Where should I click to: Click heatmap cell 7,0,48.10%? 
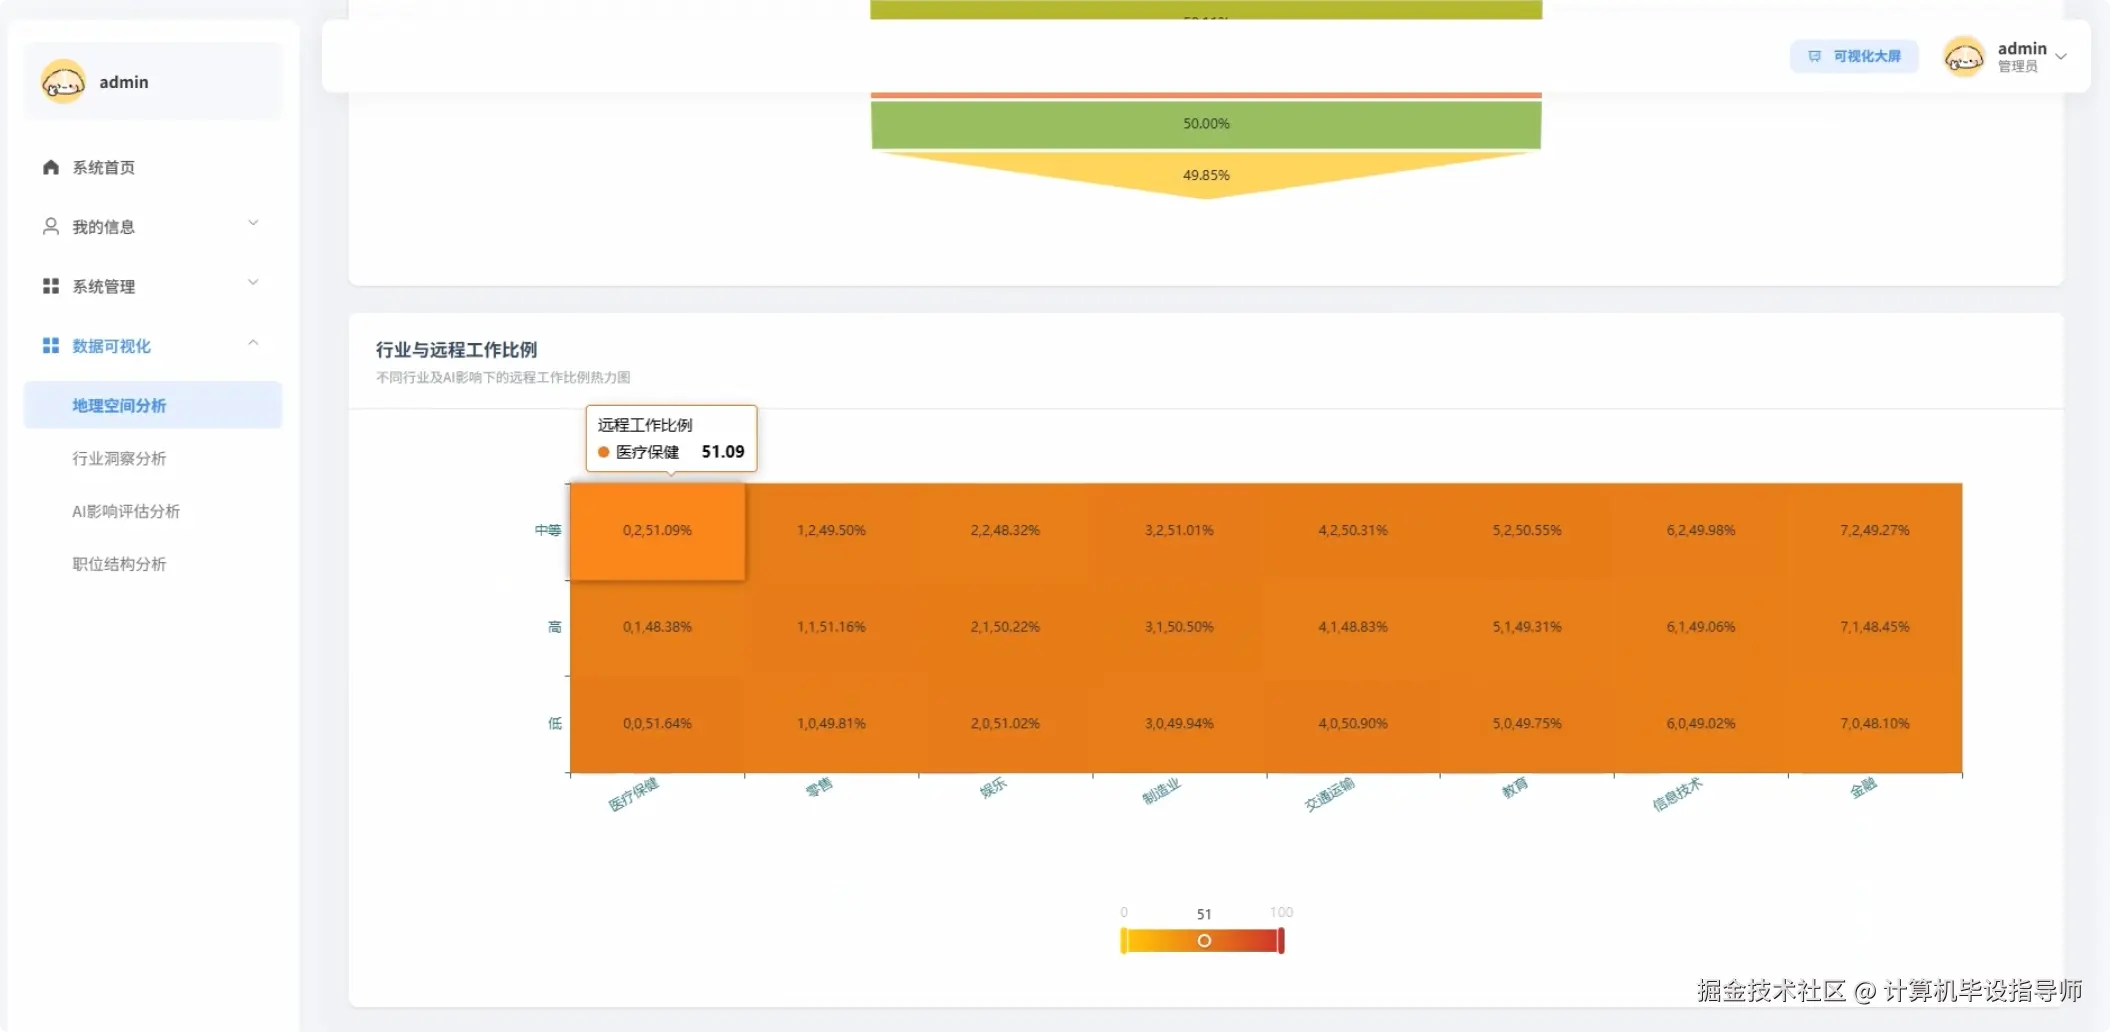[x=1875, y=724]
